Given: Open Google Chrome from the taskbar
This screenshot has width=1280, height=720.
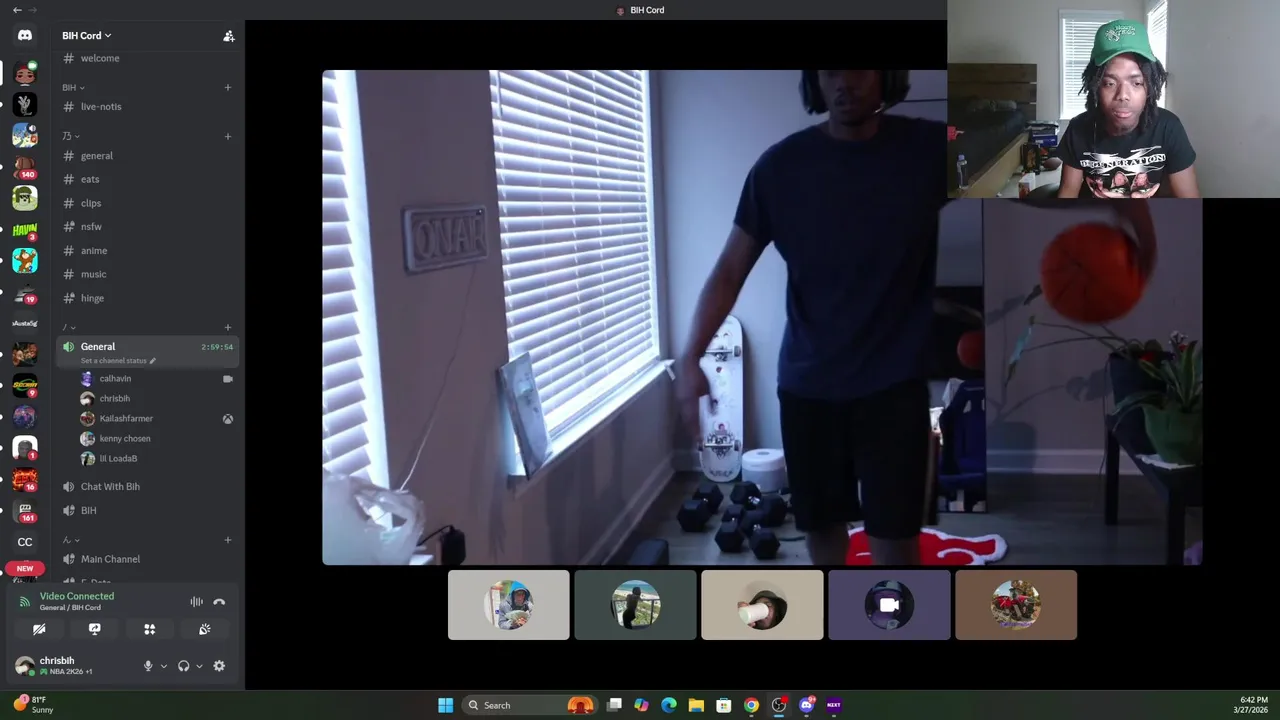Looking at the screenshot, I should tap(751, 705).
